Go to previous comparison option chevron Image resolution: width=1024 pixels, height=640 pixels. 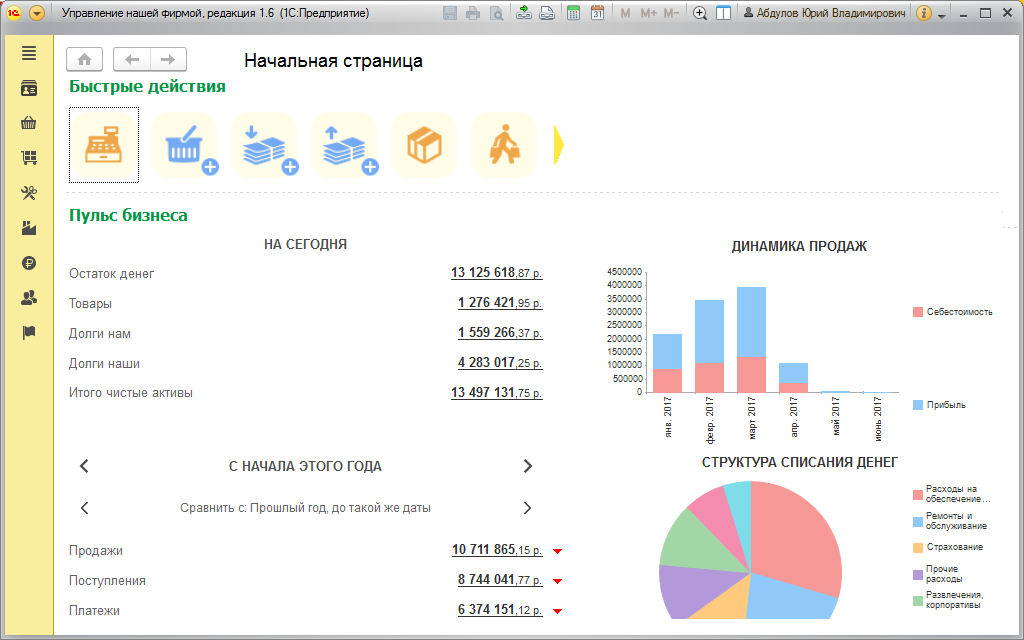pyautogui.click(x=85, y=508)
